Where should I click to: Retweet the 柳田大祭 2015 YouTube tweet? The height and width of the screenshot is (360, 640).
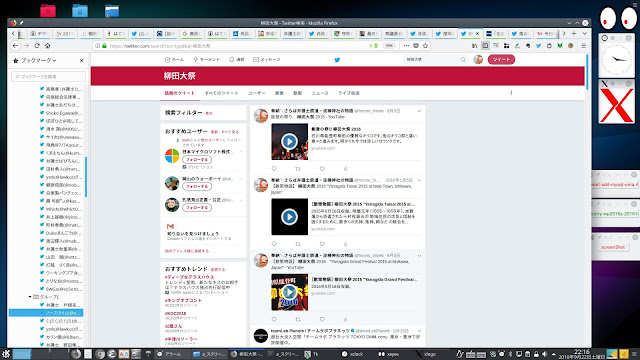pos(298,169)
